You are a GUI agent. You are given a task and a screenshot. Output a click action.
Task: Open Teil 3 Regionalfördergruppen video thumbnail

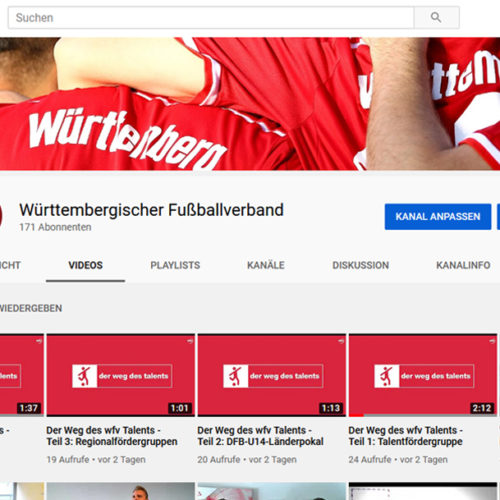click(121, 375)
